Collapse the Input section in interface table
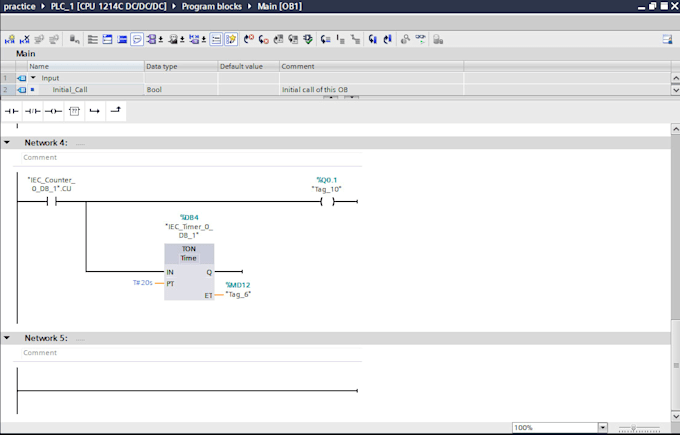 [x=33, y=78]
